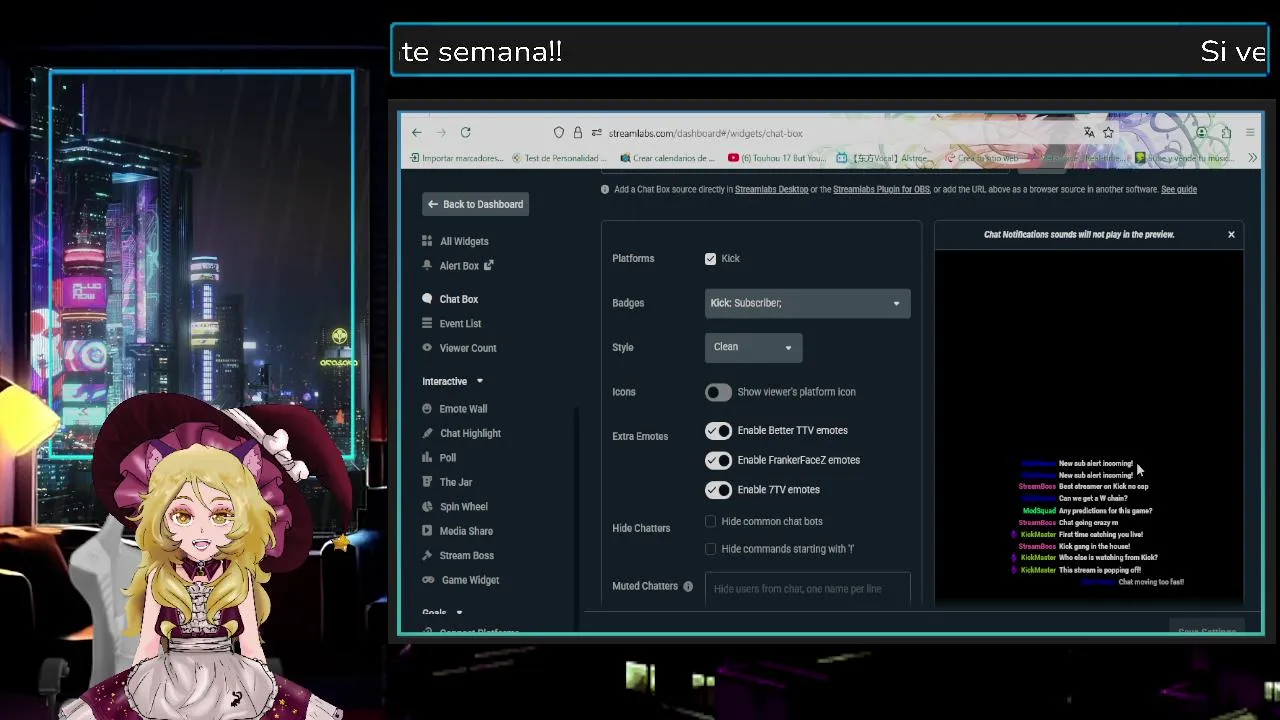Click the Viewer Count eye icon

(427, 348)
